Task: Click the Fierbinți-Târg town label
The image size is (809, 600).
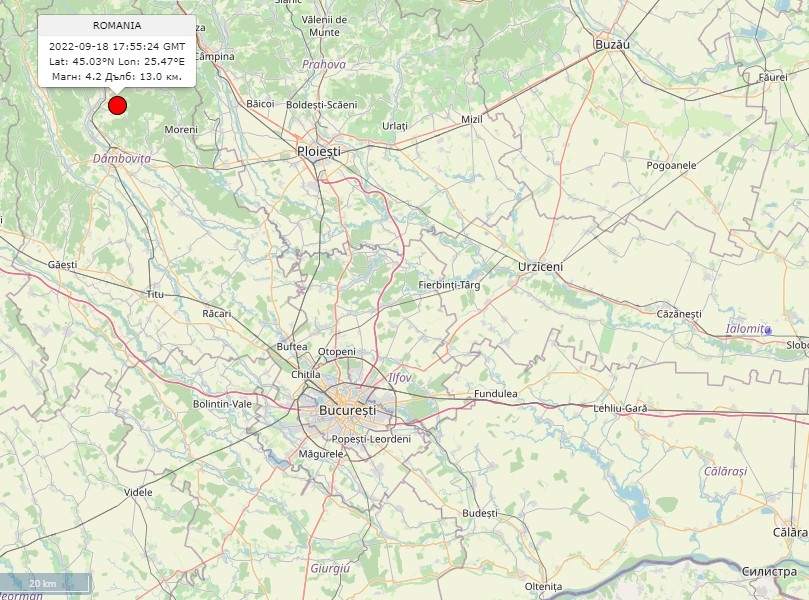Action: [x=449, y=285]
